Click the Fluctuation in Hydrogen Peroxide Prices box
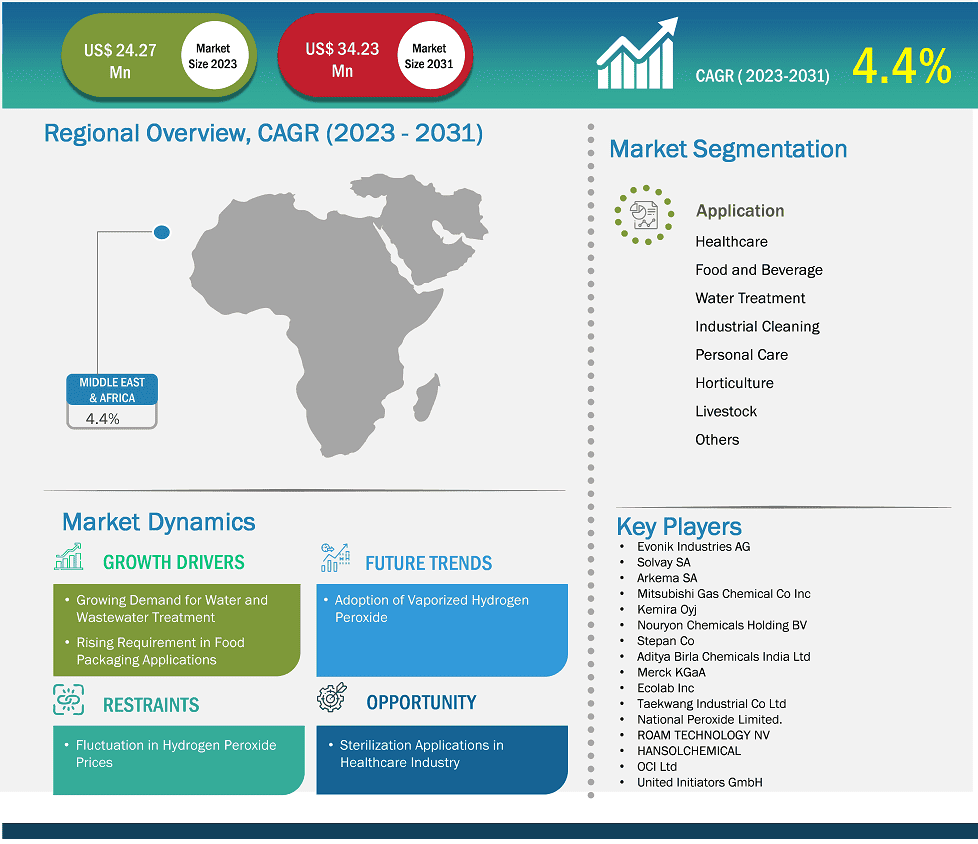Image resolution: width=978 pixels, height=844 pixels. click(x=178, y=759)
